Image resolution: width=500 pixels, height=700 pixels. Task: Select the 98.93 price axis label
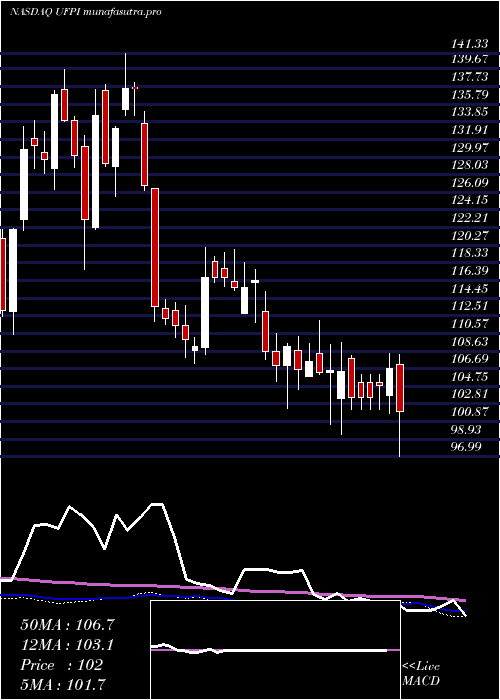[x=467, y=430]
